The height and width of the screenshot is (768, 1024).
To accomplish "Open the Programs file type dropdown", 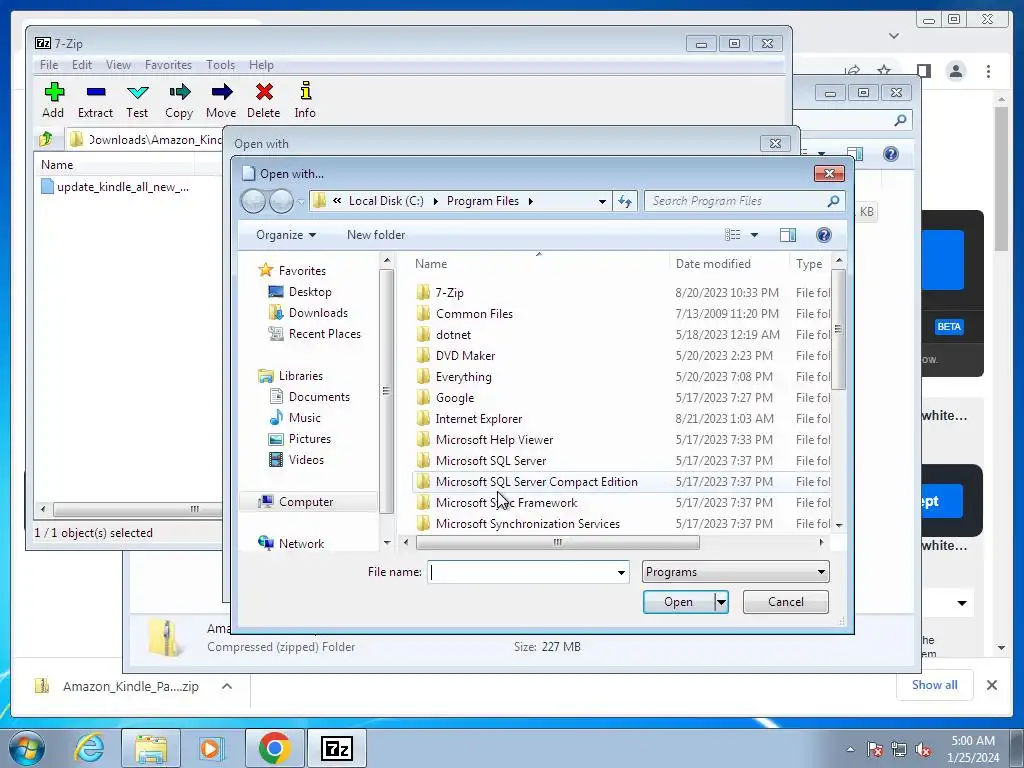I will click(x=735, y=572).
